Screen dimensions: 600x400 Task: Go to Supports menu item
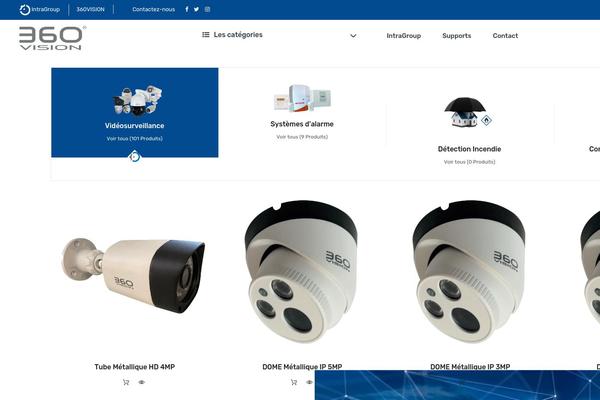[x=457, y=36]
